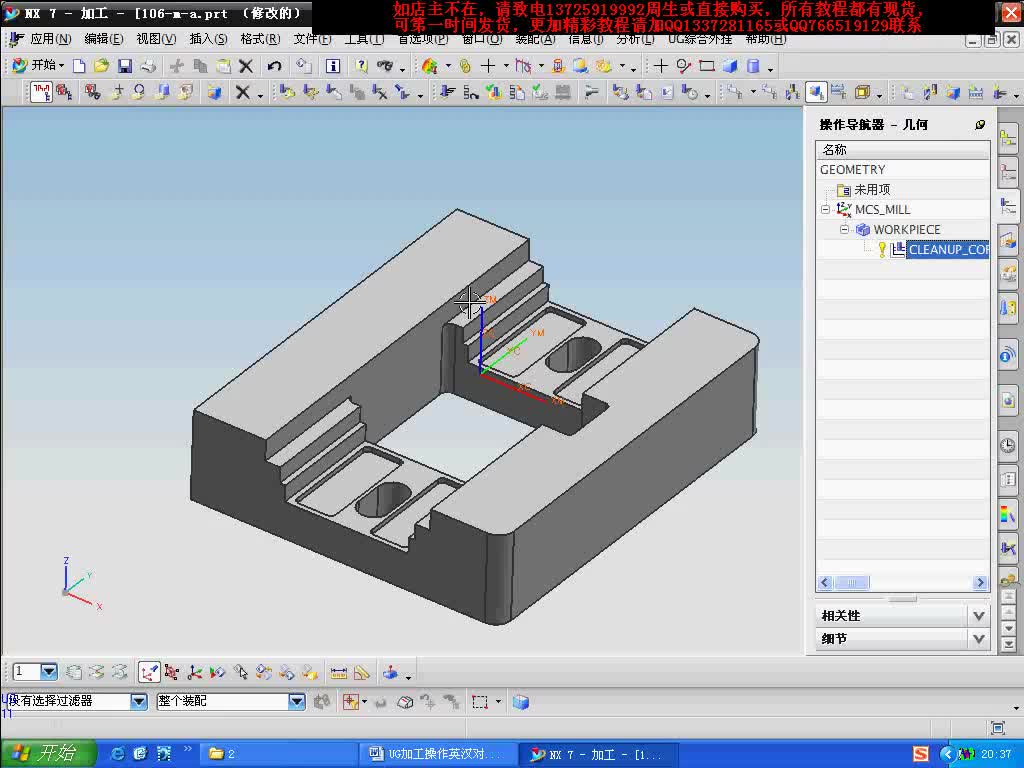Click the measure distance ruler icon
The height and width of the screenshot is (768, 1024).
pyautogui.click(x=338, y=672)
